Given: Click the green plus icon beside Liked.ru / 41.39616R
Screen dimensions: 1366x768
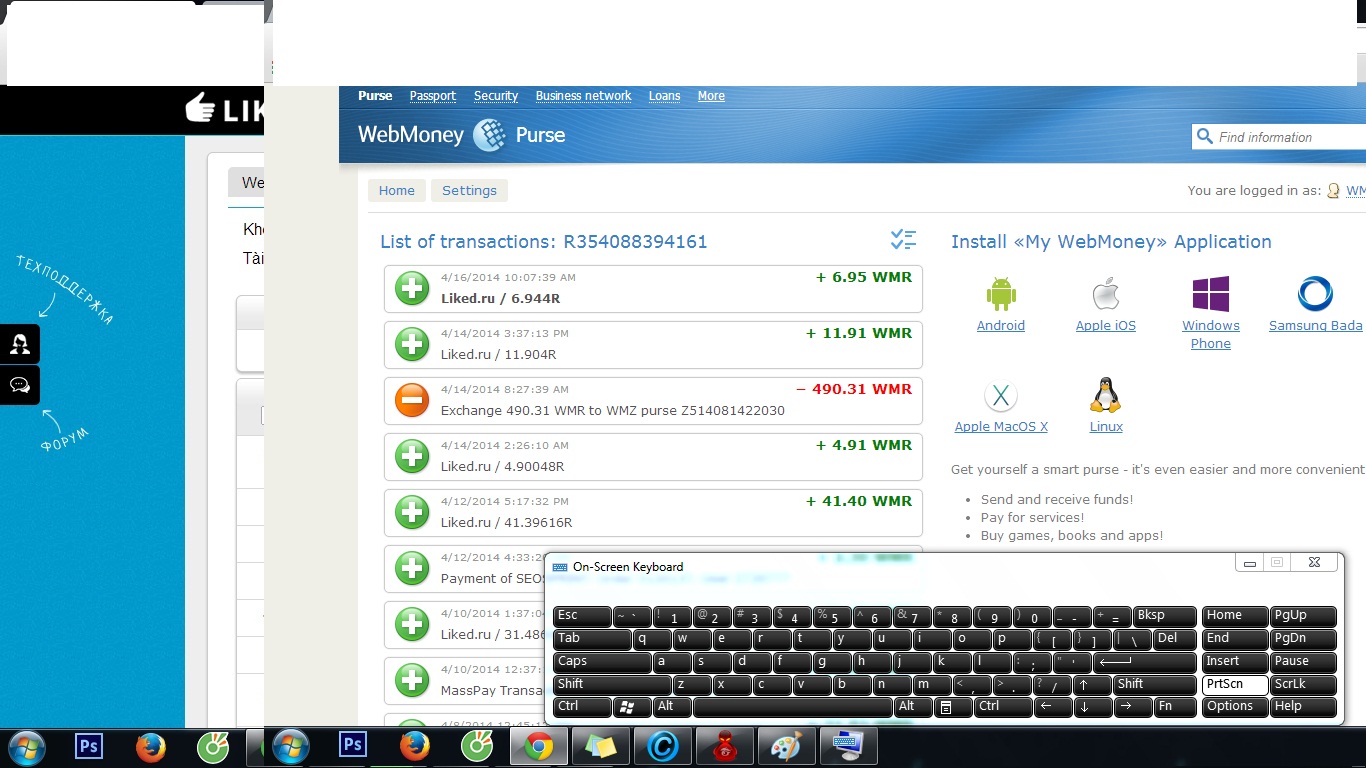Looking at the screenshot, I should click(x=412, y=512).
